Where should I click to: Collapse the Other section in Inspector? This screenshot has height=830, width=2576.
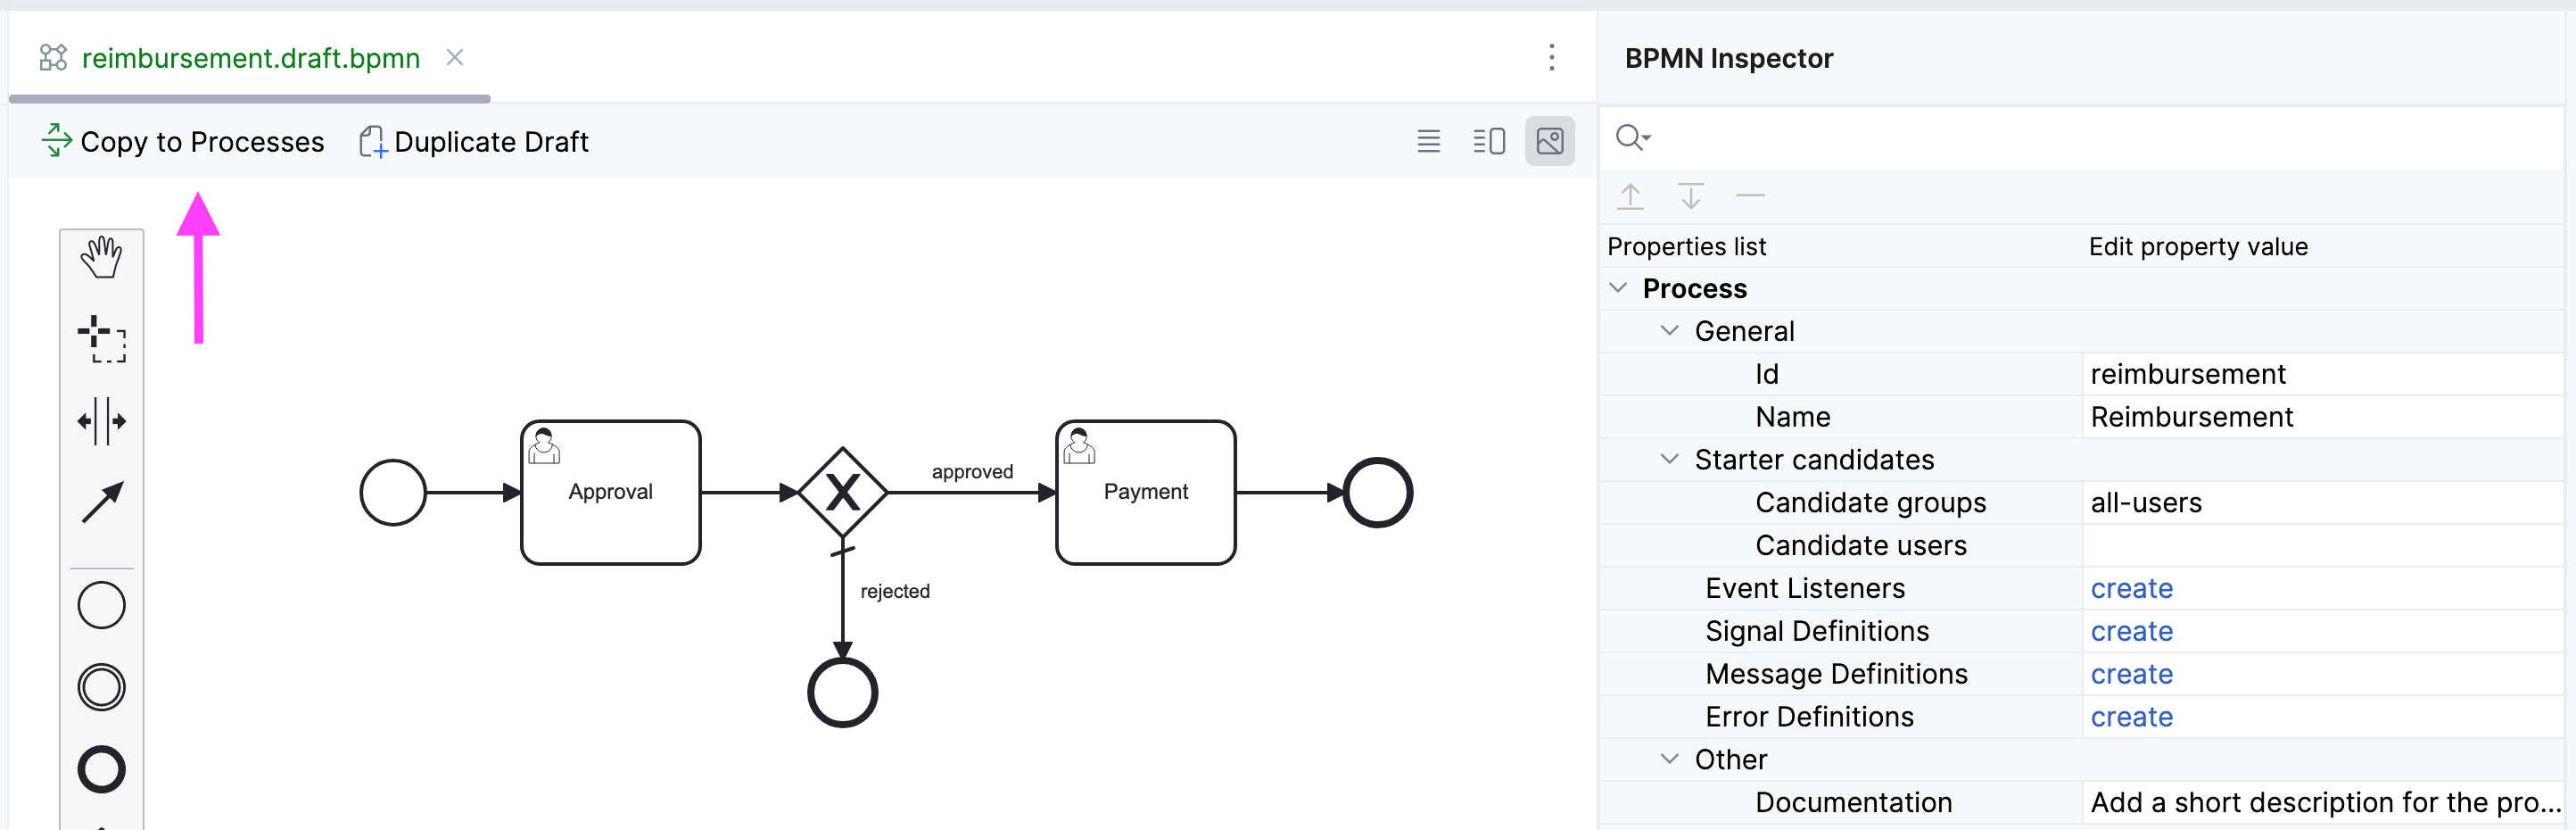(x=1668, y=759)
